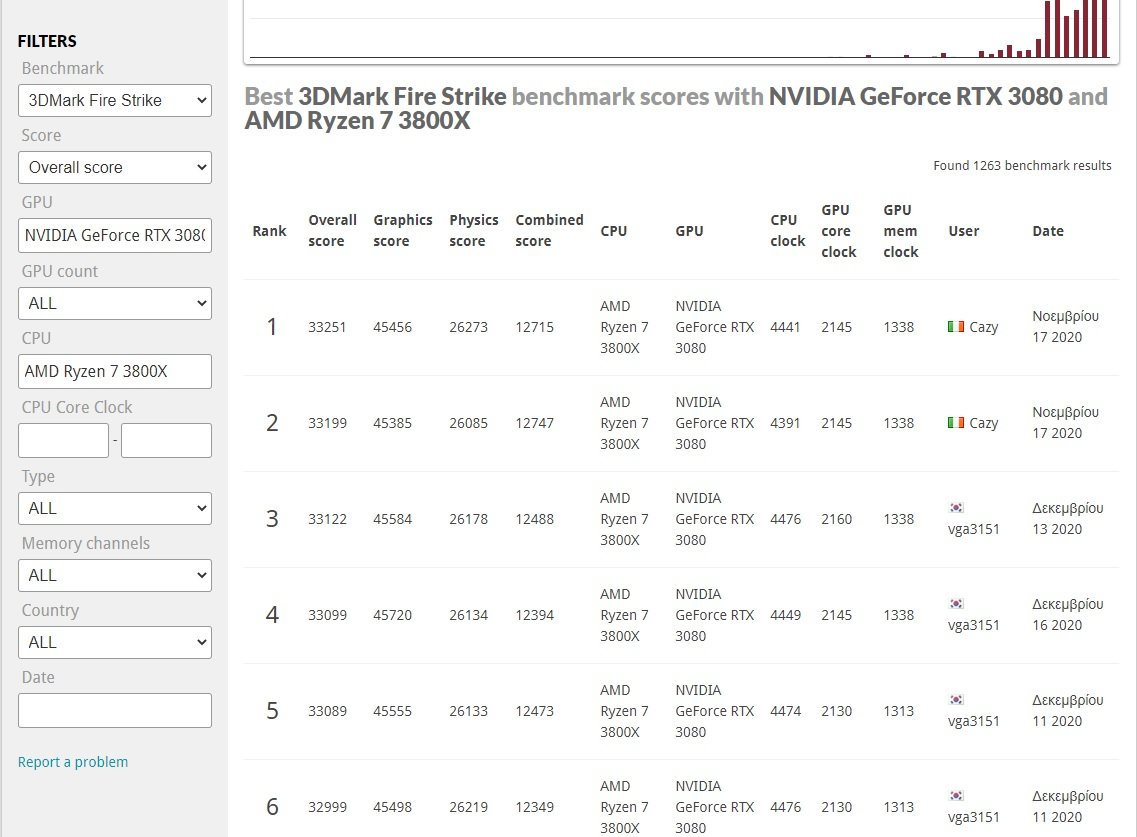Click the Rank column header
Viewport: 1137px width, 837px height.
point(269,231)
